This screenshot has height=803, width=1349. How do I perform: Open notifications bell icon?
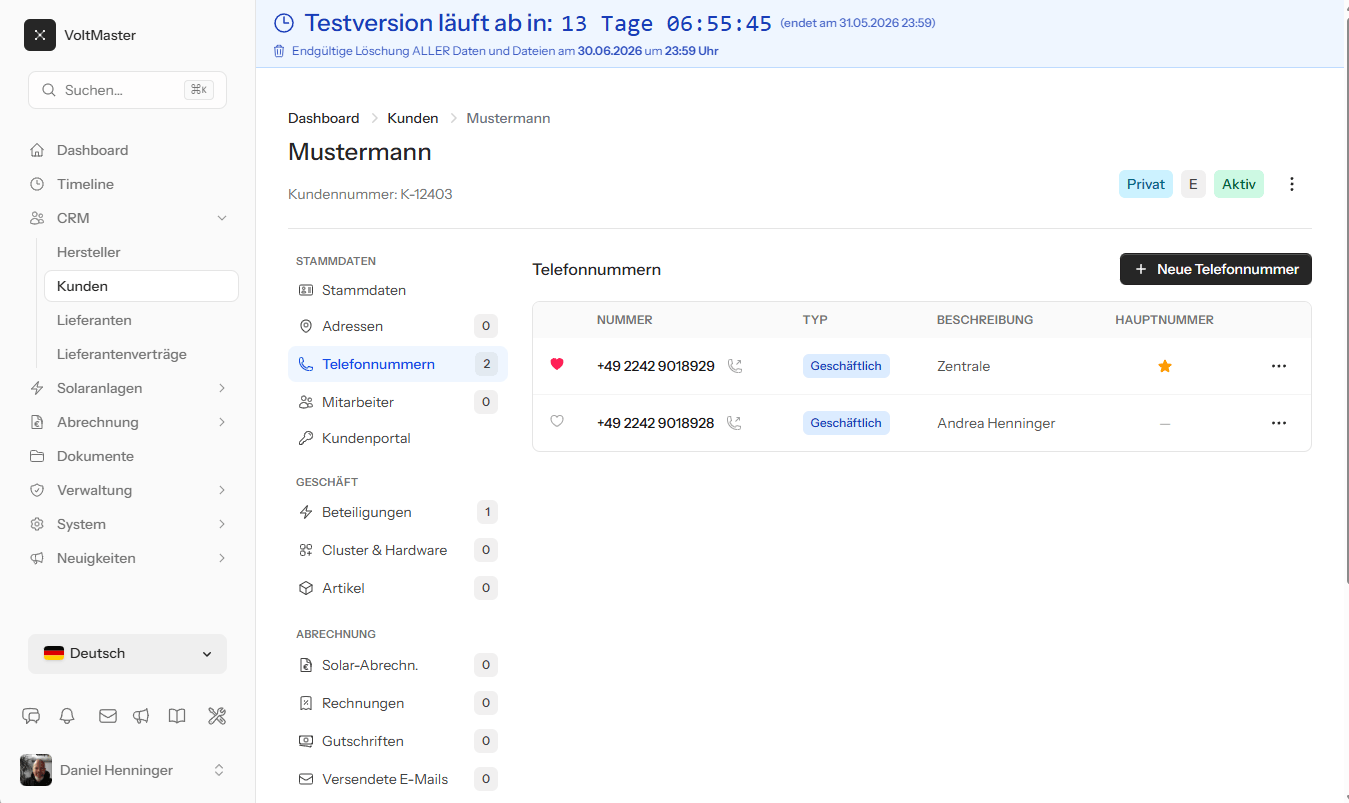[67, 716]
